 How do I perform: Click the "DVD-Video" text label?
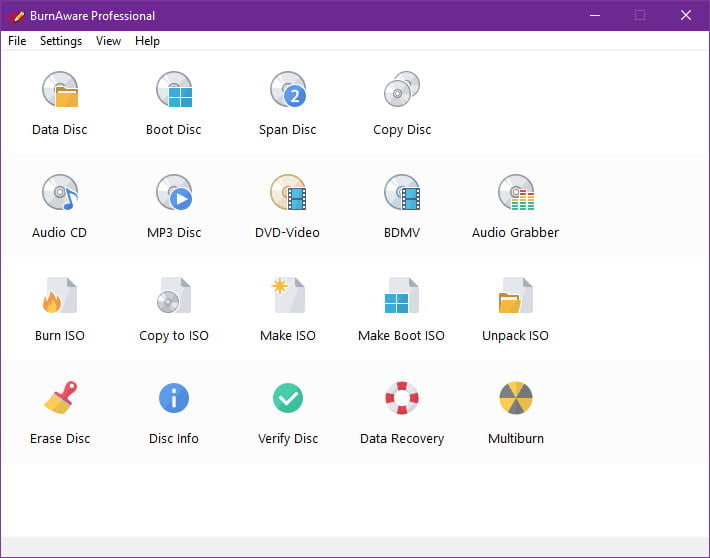(x=288, y=232)
